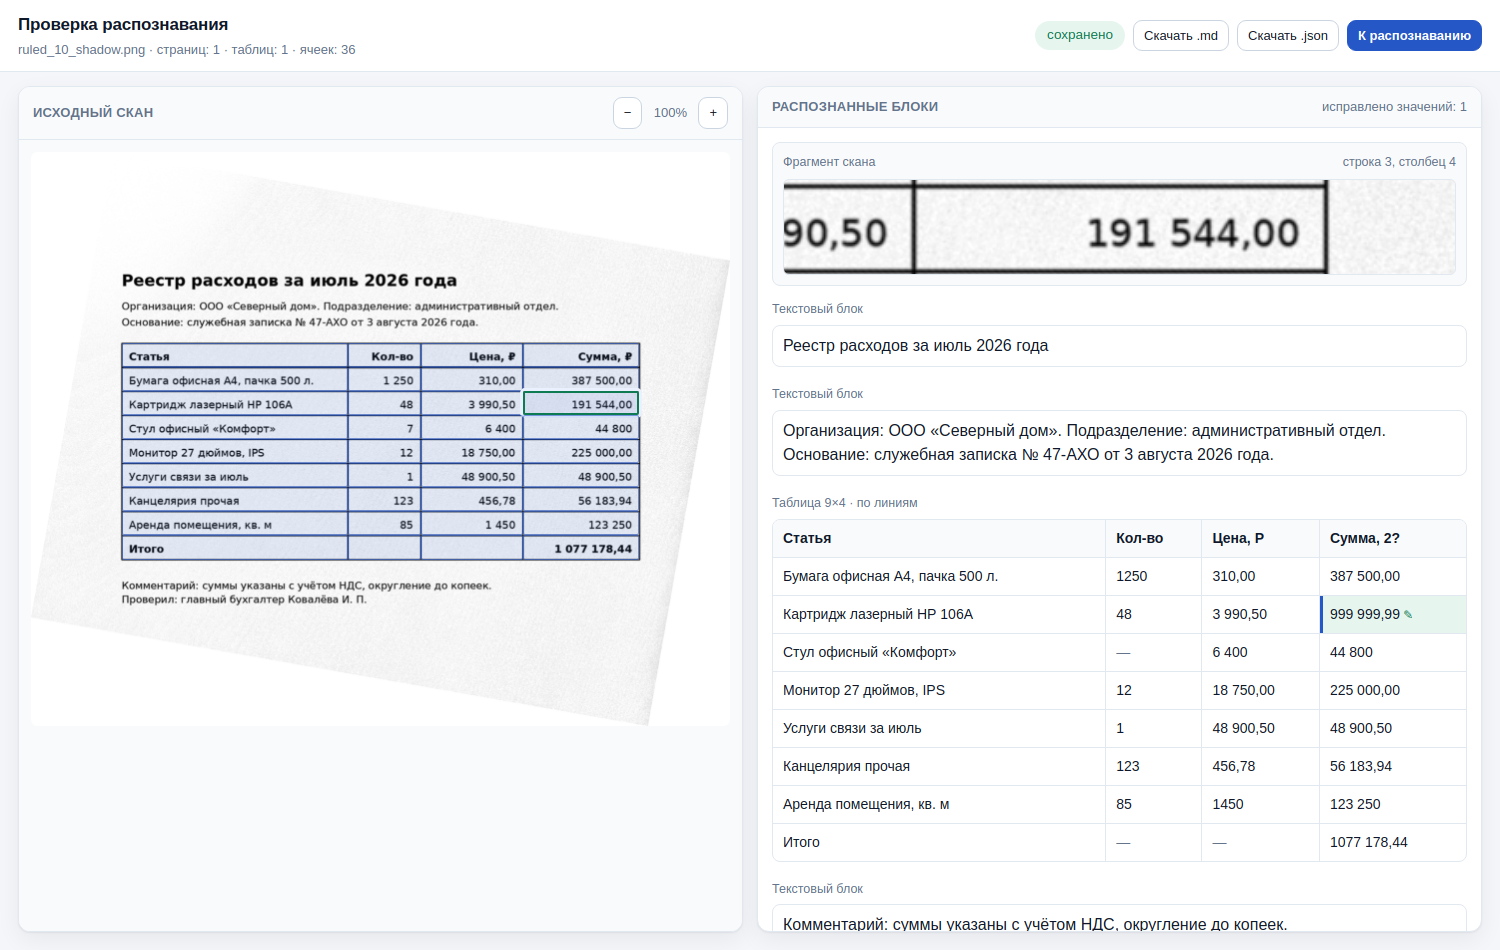Select cell 'Стул офисный «Комфорт»' in recognized table
1500x950 pixels.
coord(939,653)
